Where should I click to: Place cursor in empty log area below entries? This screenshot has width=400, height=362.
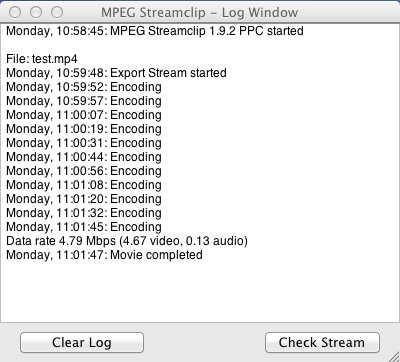[x=200, y=292]
